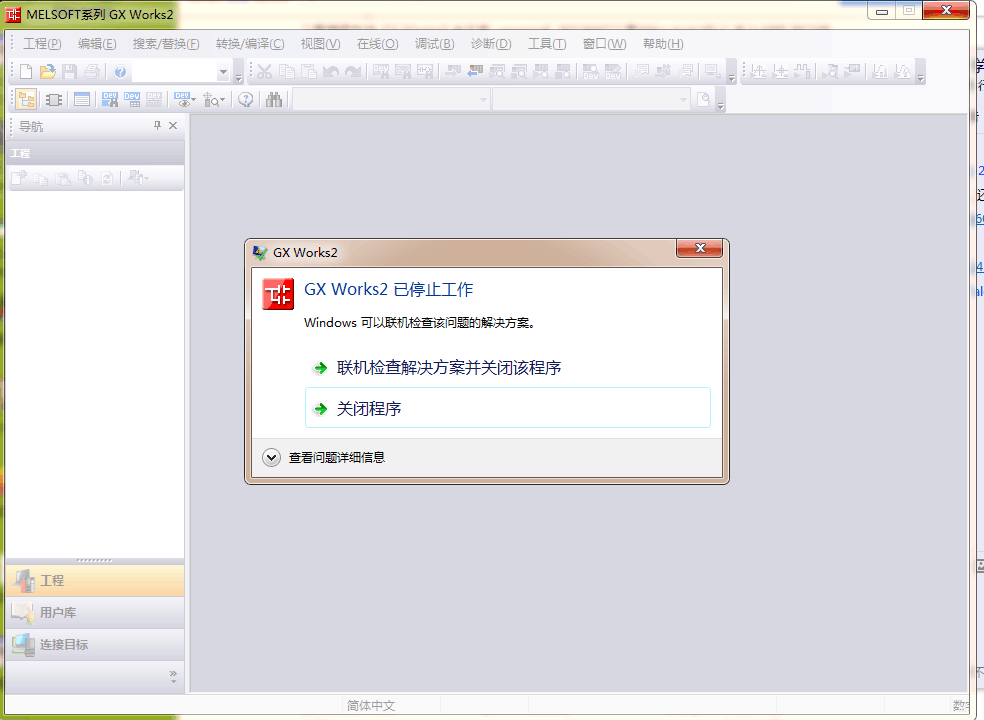Click the Dev eye monitor icon
The width and height of the screenshot is (984, 720).
(x=184, y=99)
